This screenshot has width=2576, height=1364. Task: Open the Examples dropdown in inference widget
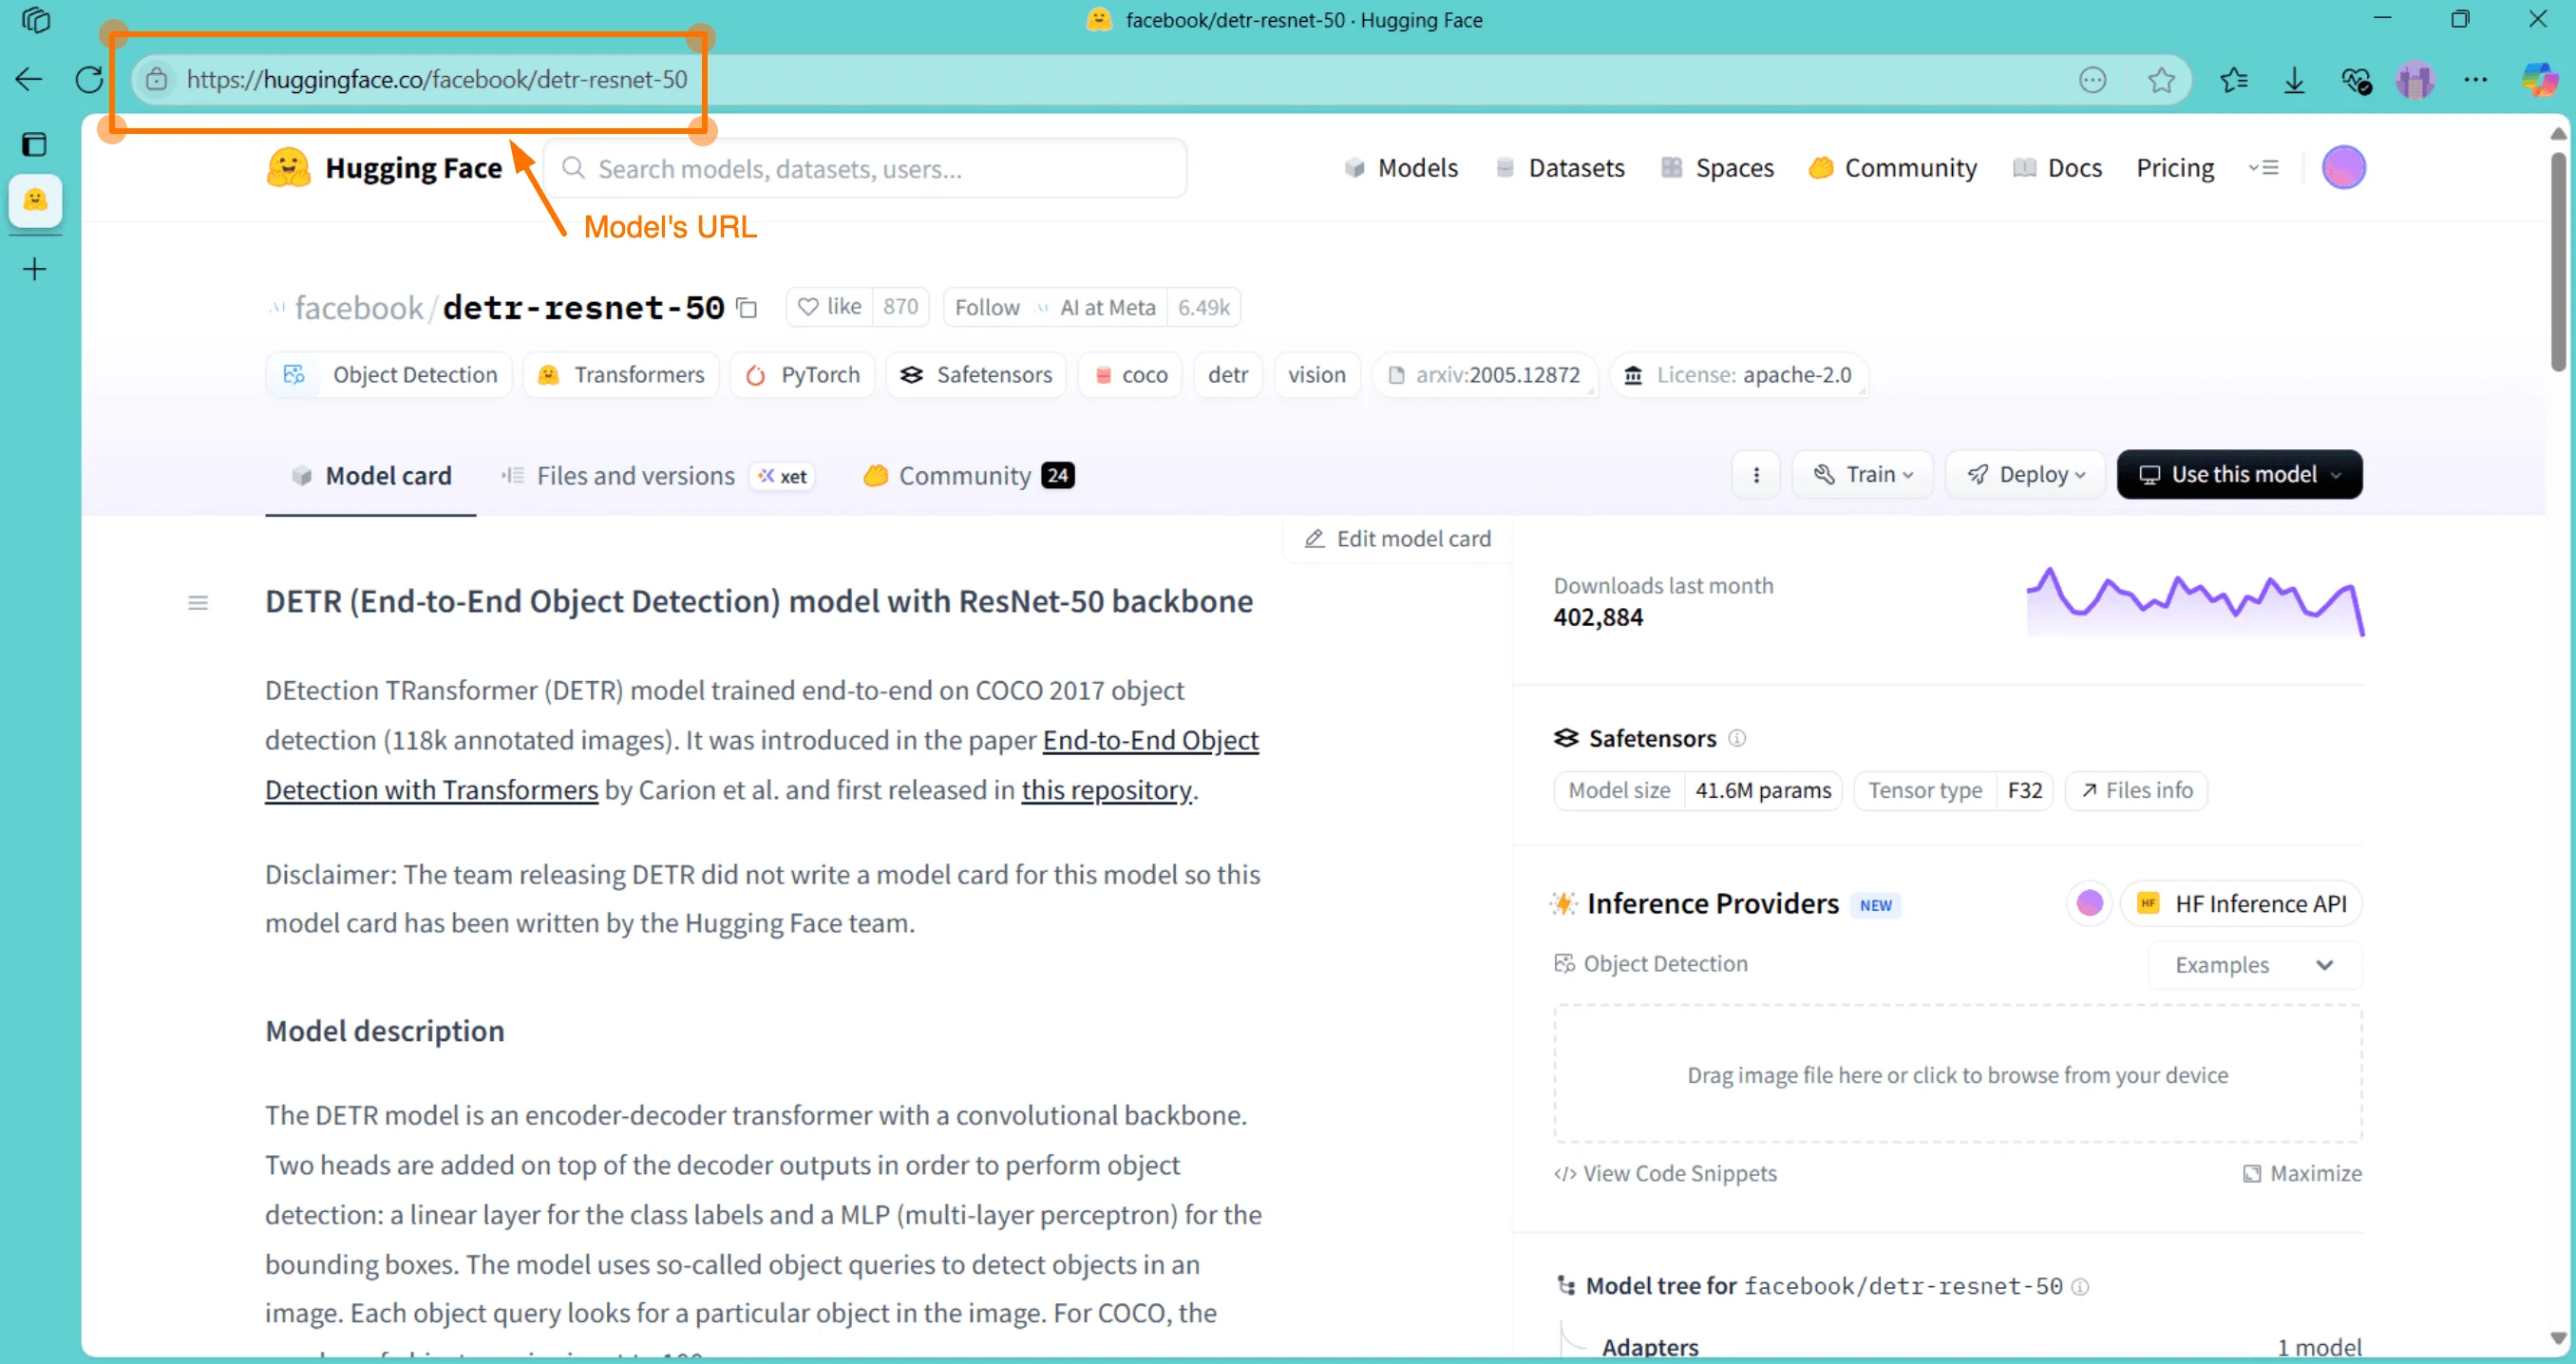pyautogui.click(x=2254, y=965)
